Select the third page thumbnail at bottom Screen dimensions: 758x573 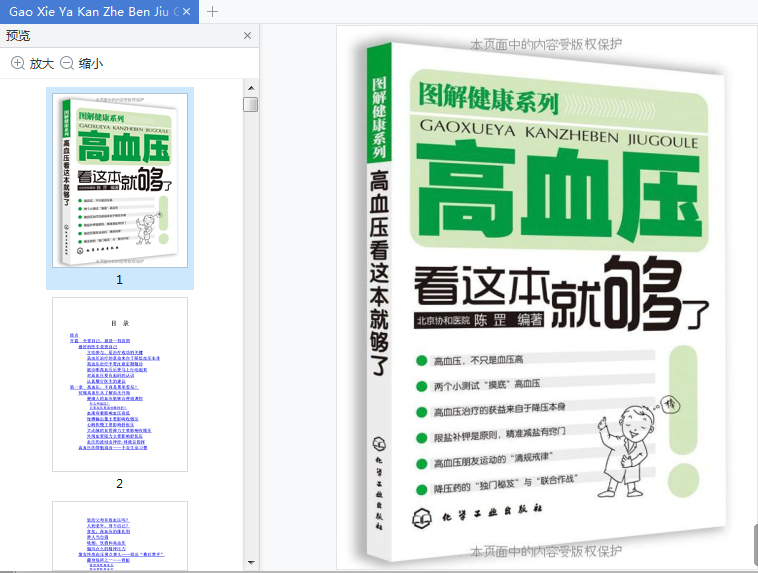120,536
